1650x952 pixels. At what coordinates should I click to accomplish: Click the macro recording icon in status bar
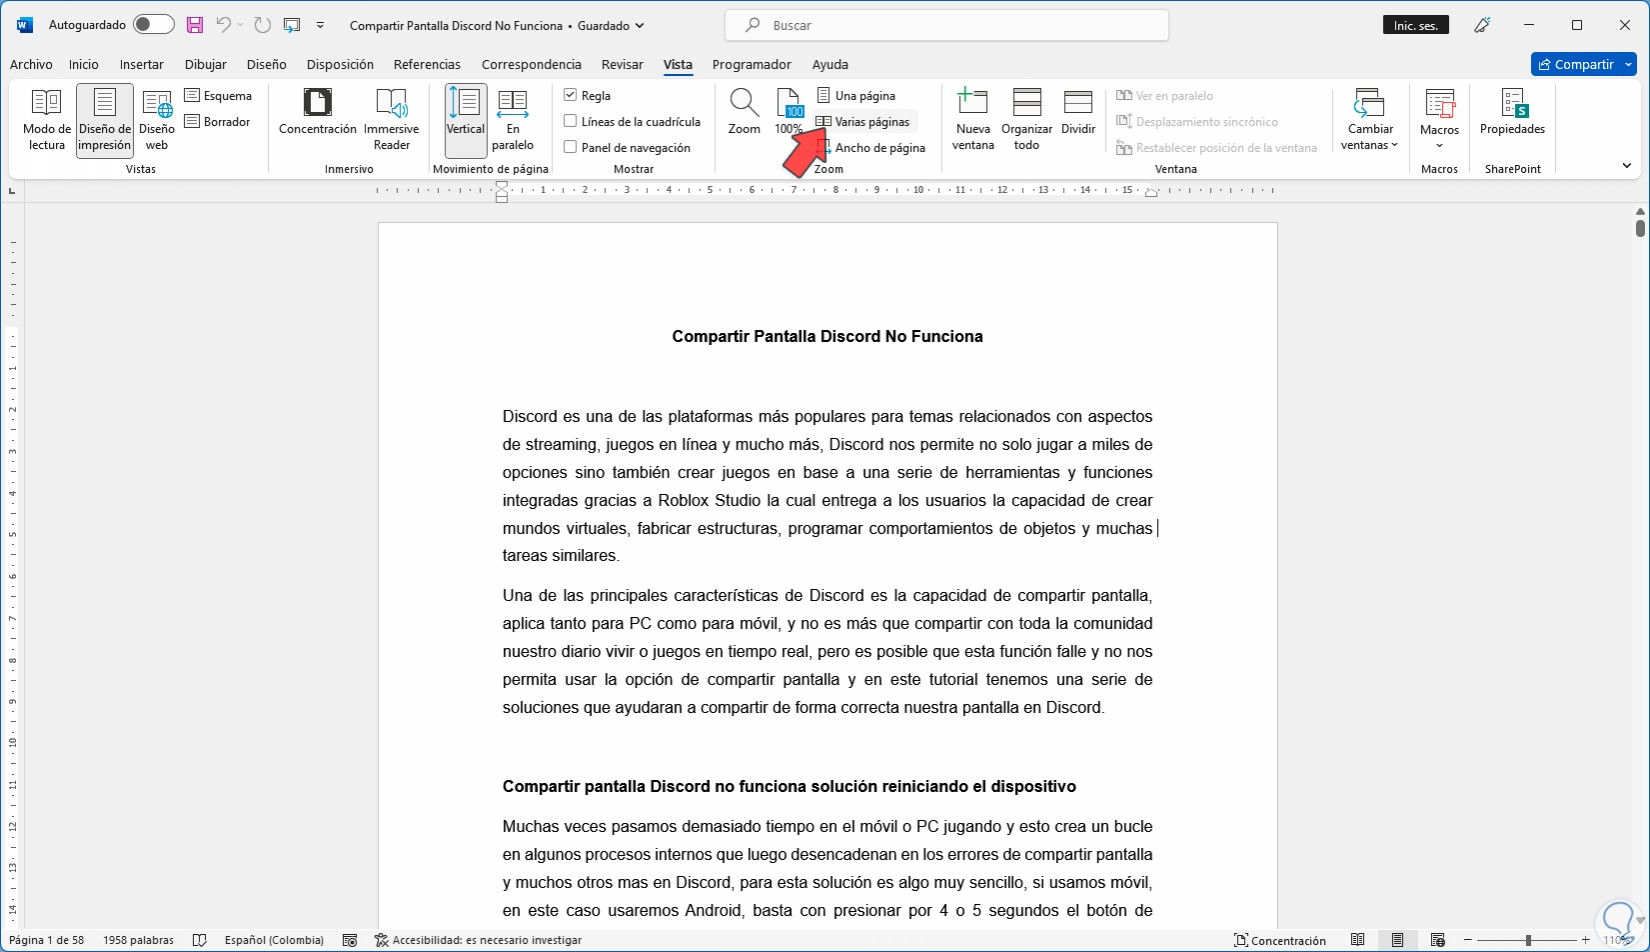point(350,940)
